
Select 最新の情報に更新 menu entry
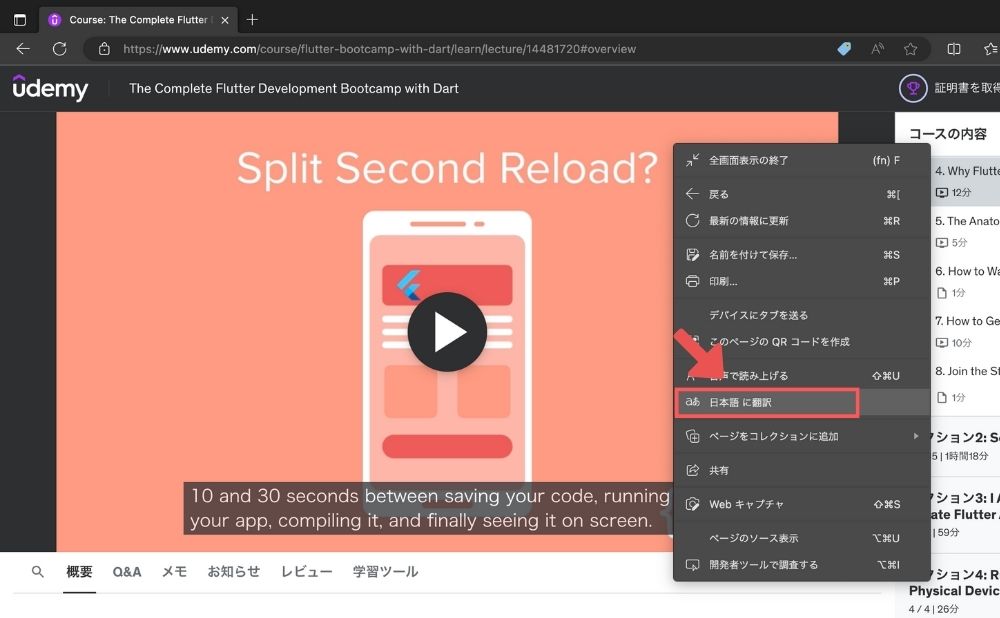pyautogui.click(x=802, y=221)
